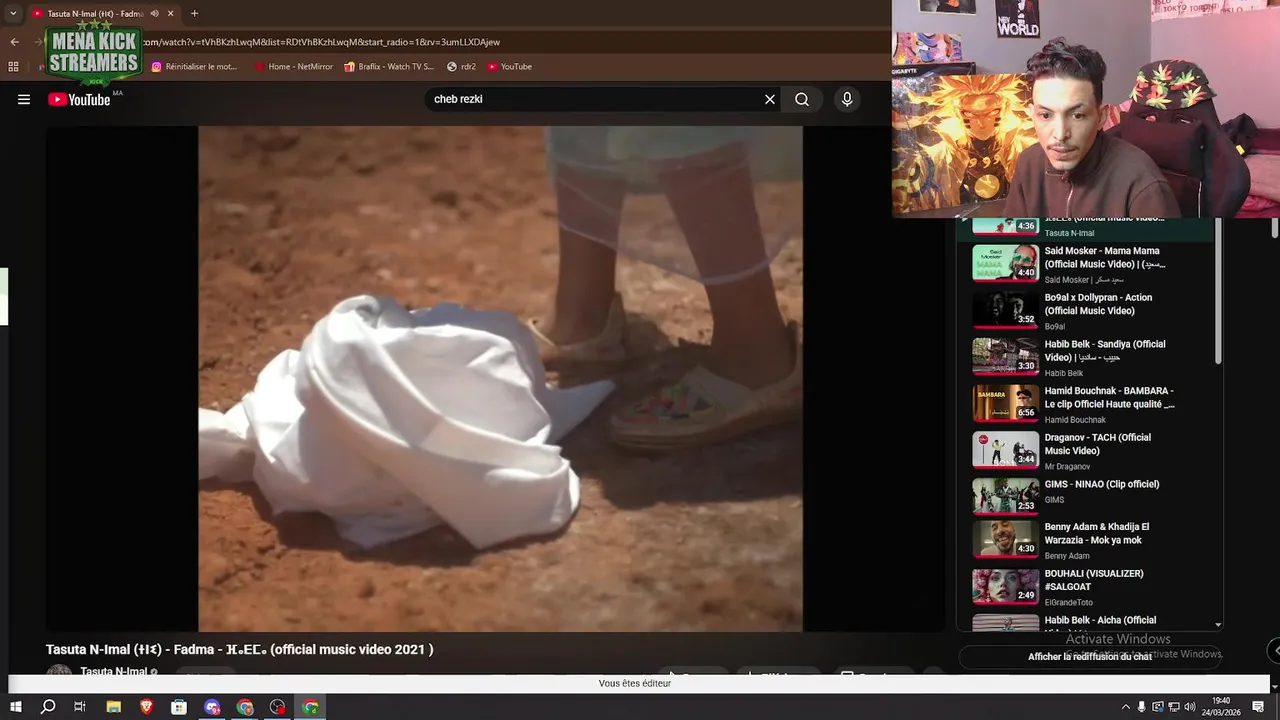Close the Tasuta N-Imal browser tab
This screenshot has height=720, width=1280.
point(171,13)
